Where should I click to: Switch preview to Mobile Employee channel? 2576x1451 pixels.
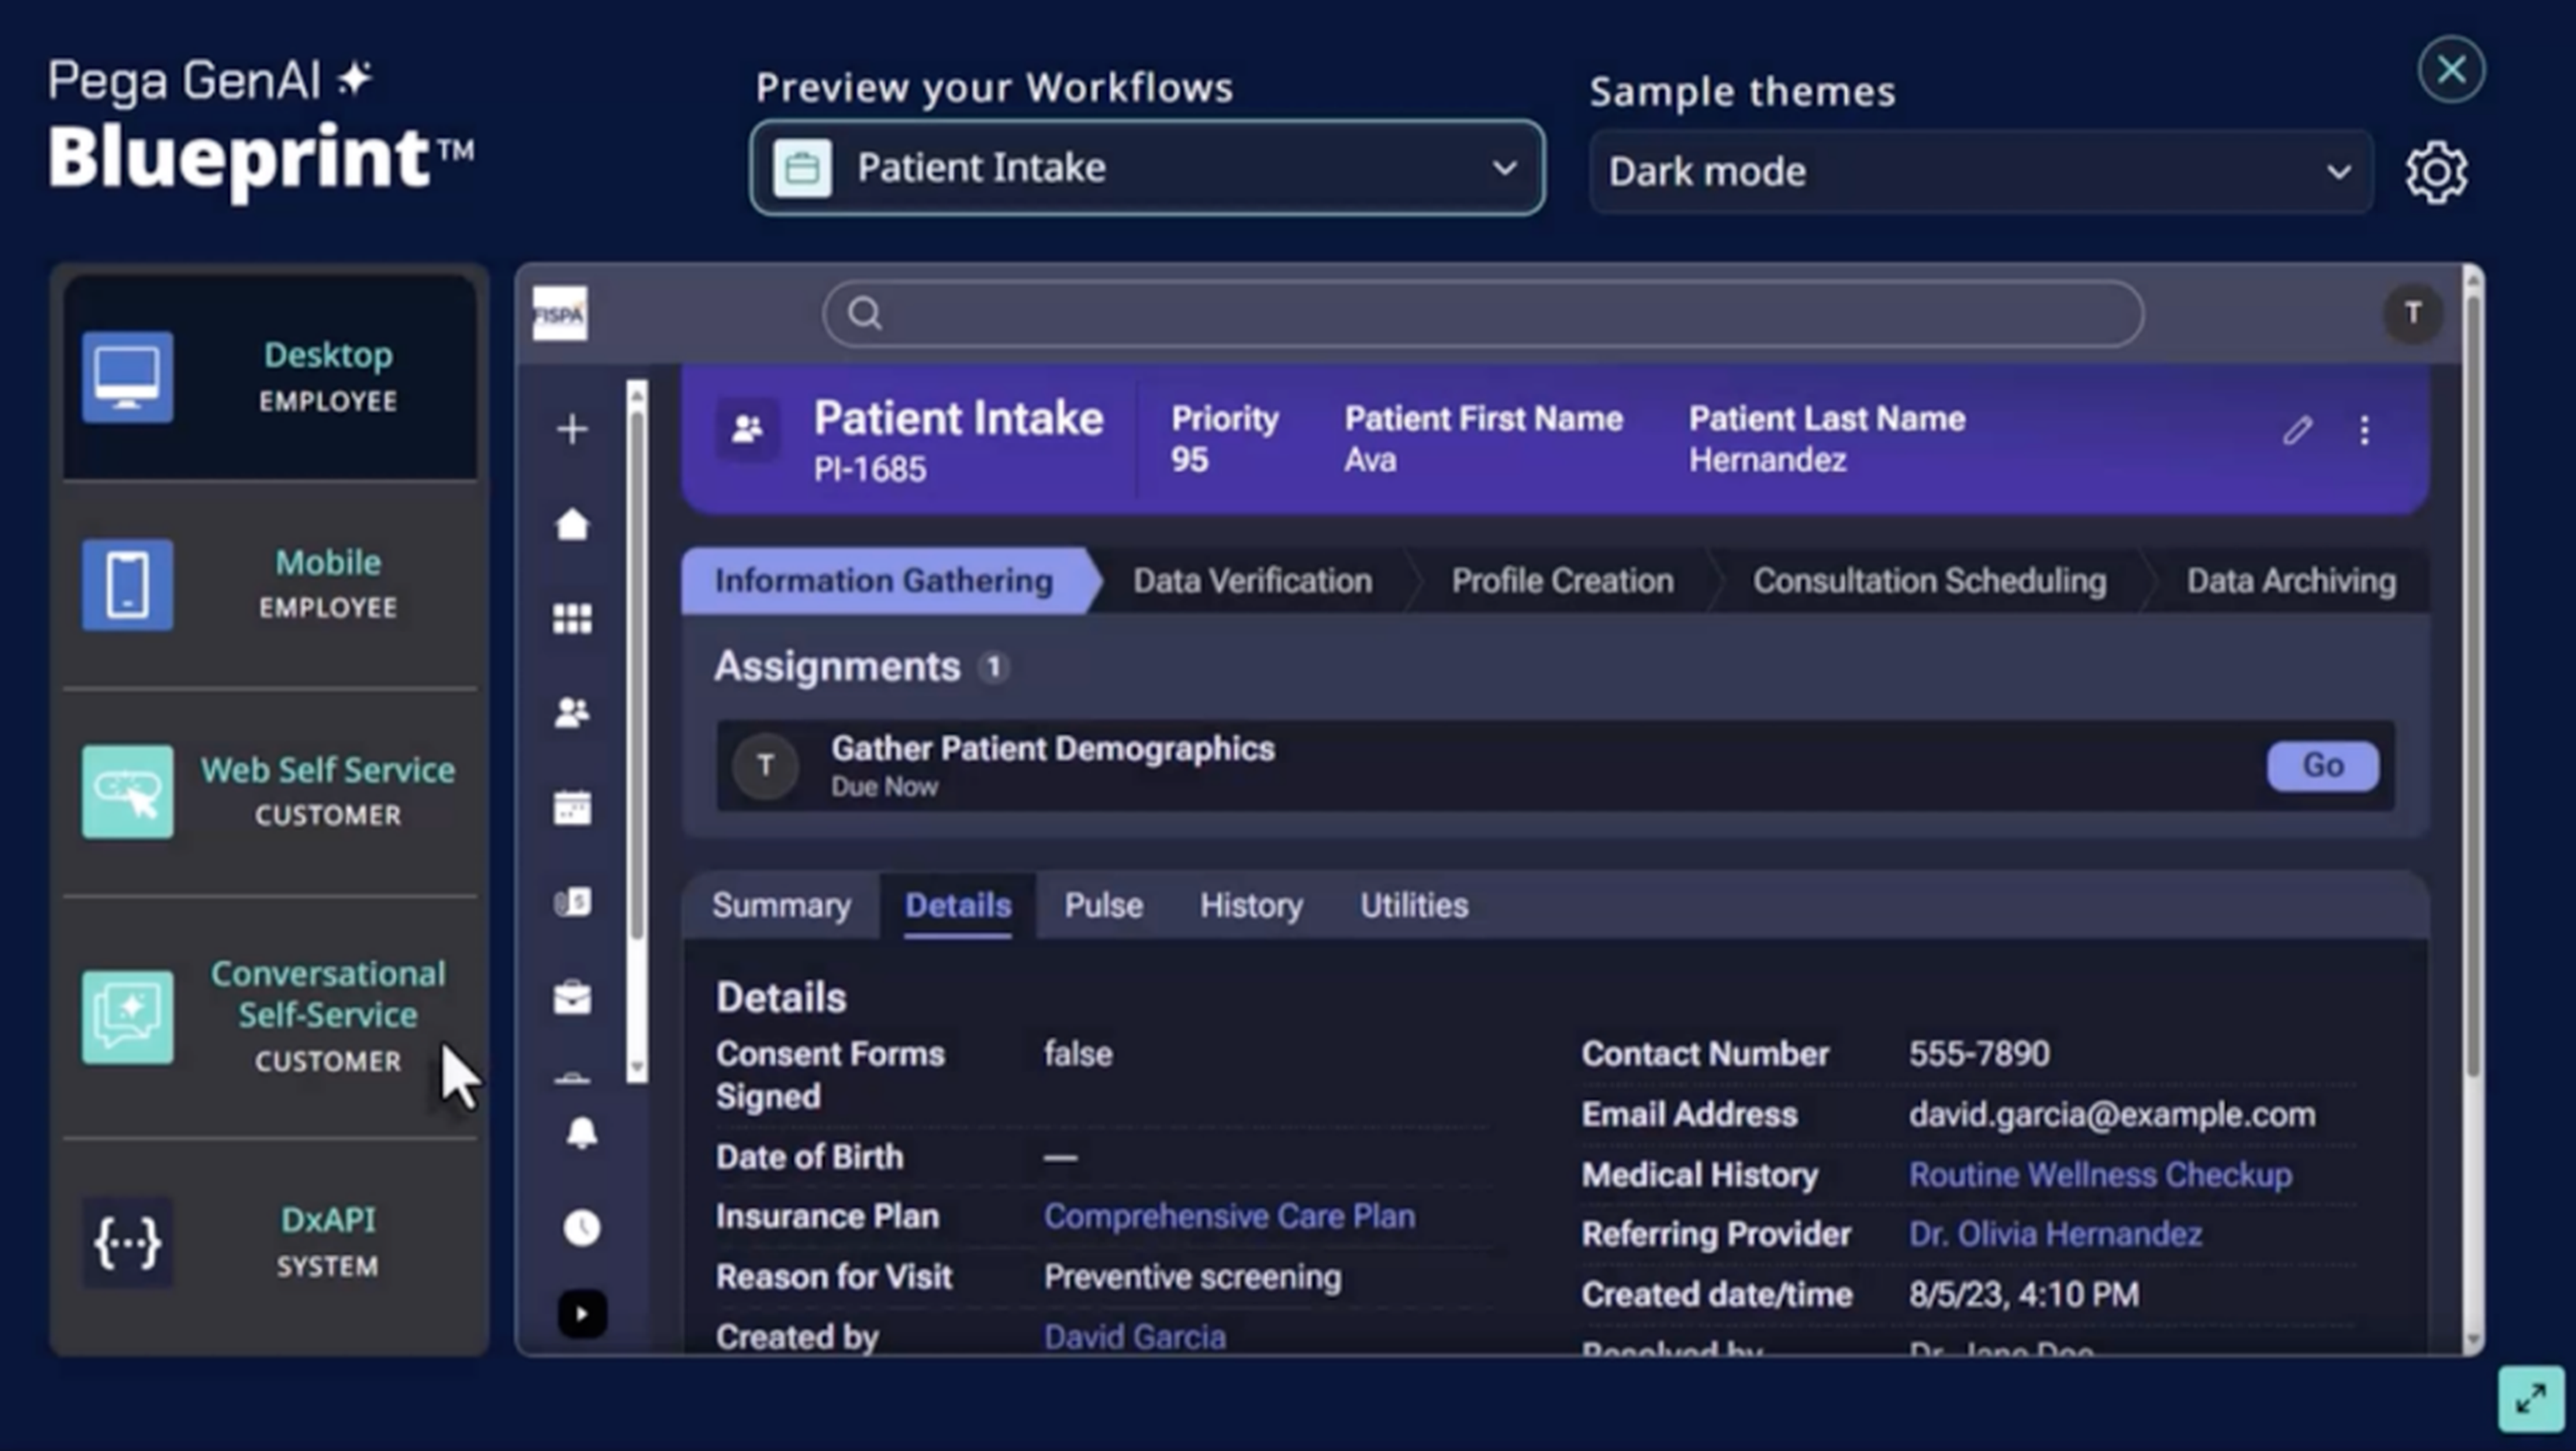[271, 584]
